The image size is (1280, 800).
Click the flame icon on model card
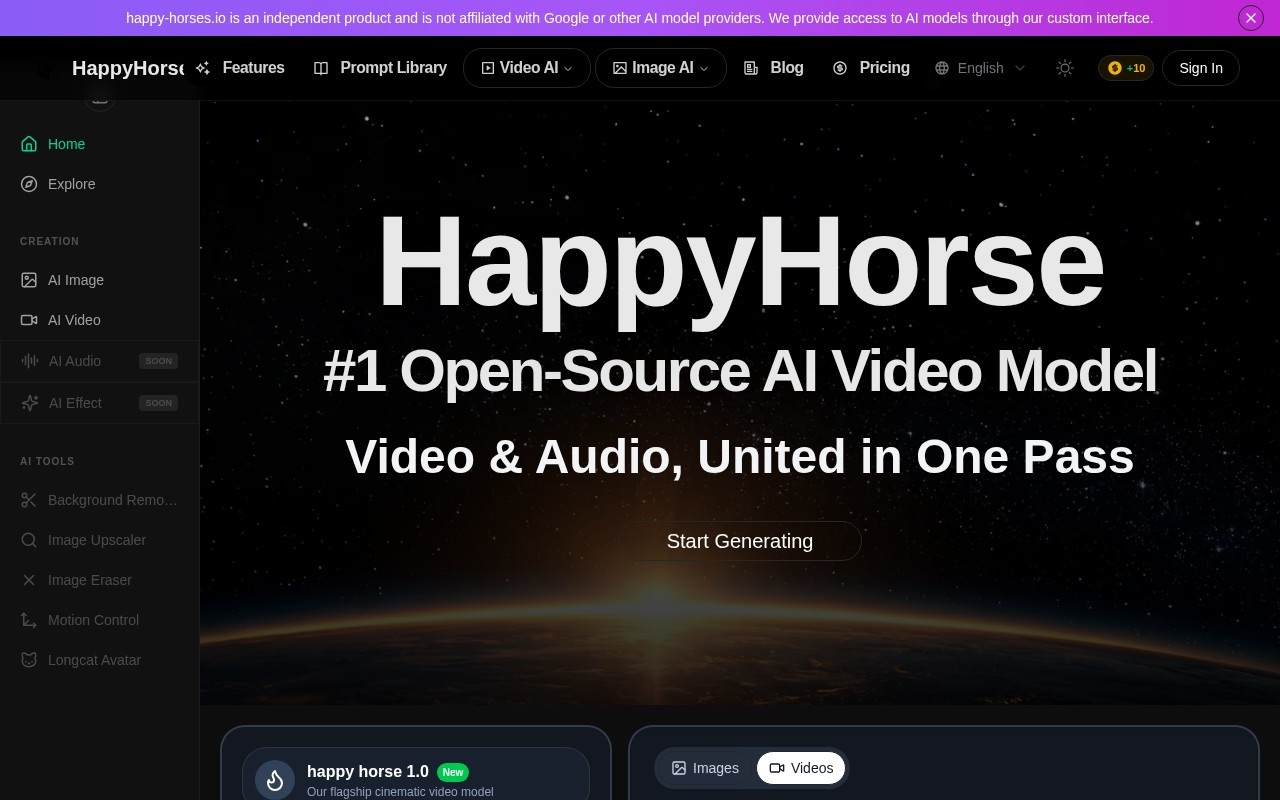pyautogui.click(x=275, y=781)
